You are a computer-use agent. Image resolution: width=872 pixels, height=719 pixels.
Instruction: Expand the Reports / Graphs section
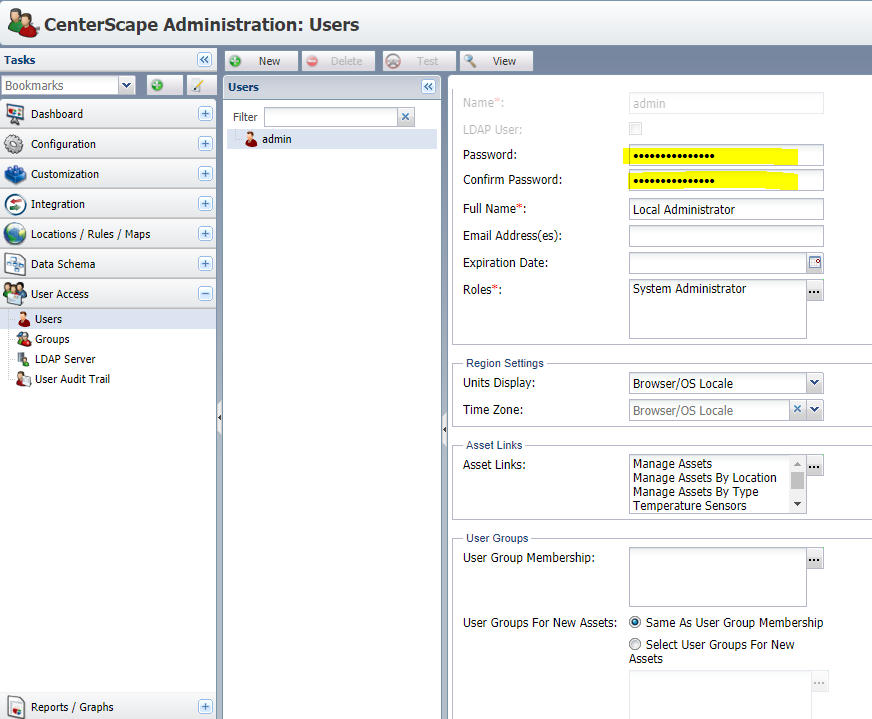pyautogui.click(x=205, y=706)
